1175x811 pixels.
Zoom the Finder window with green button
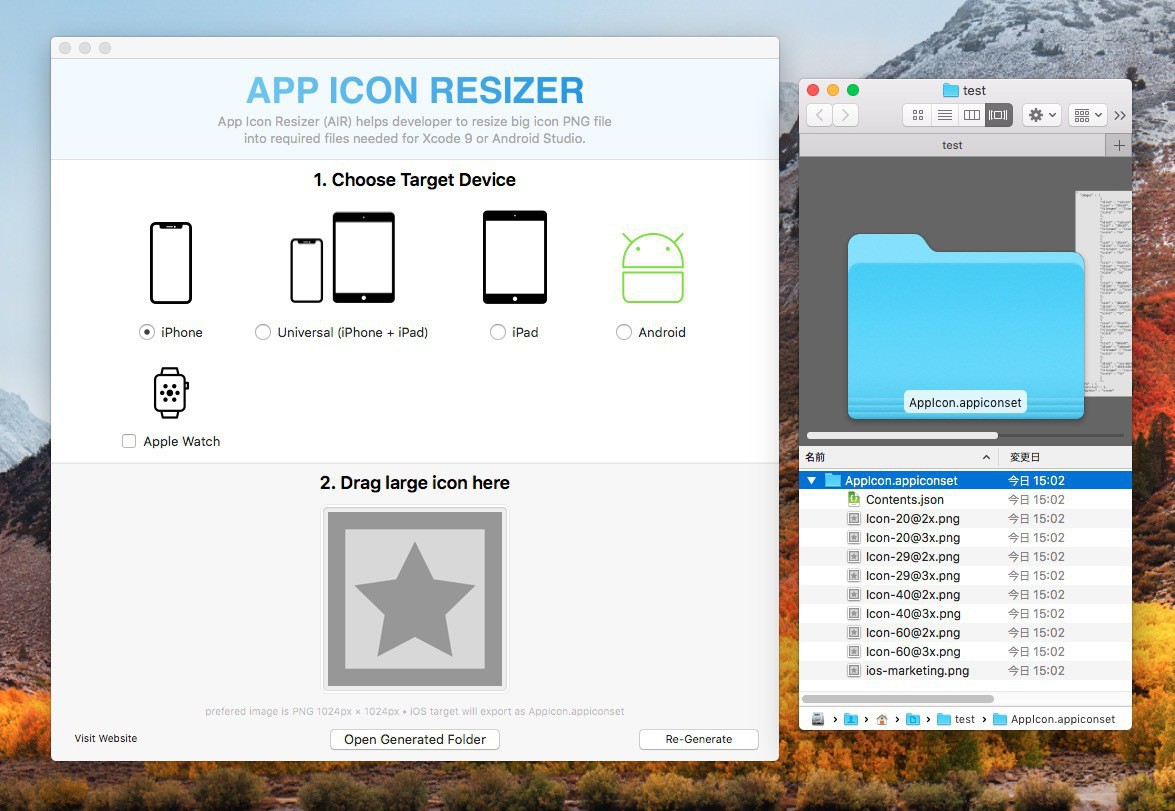click(x=853, y=90)
